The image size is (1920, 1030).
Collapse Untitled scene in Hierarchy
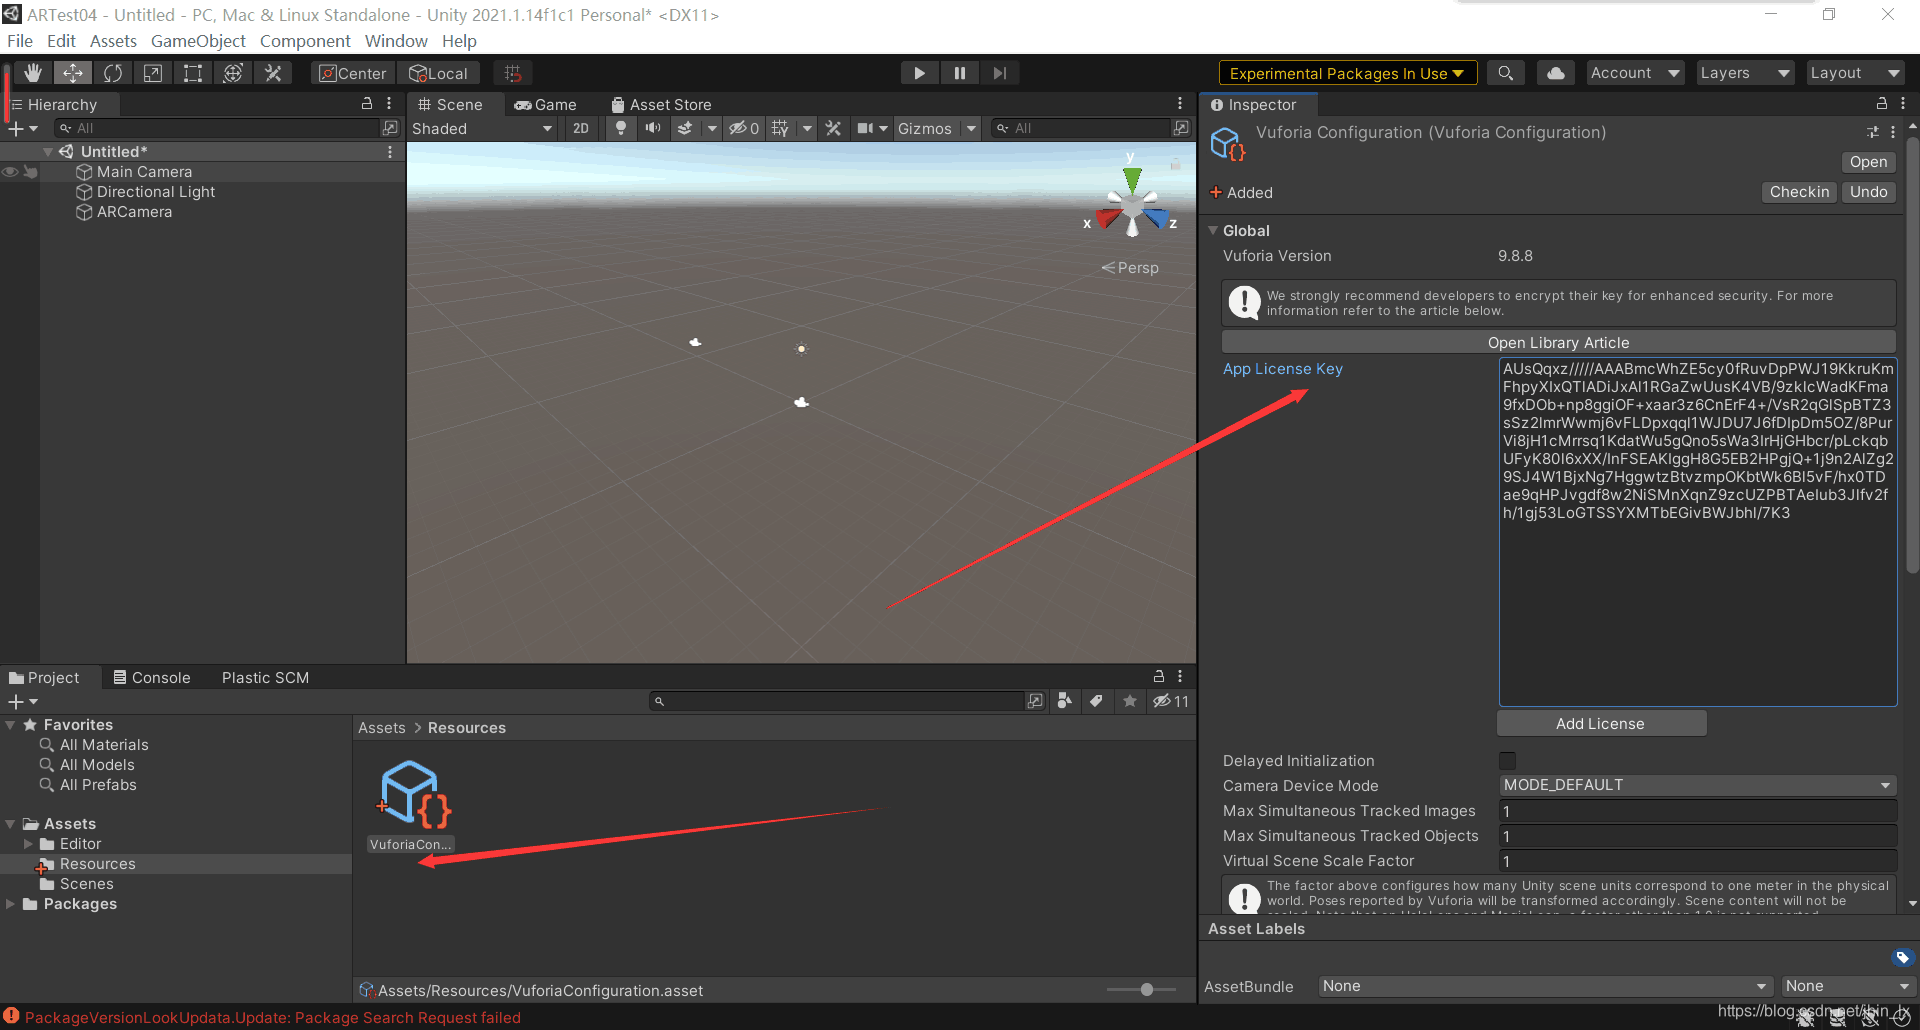coord(48,151)
